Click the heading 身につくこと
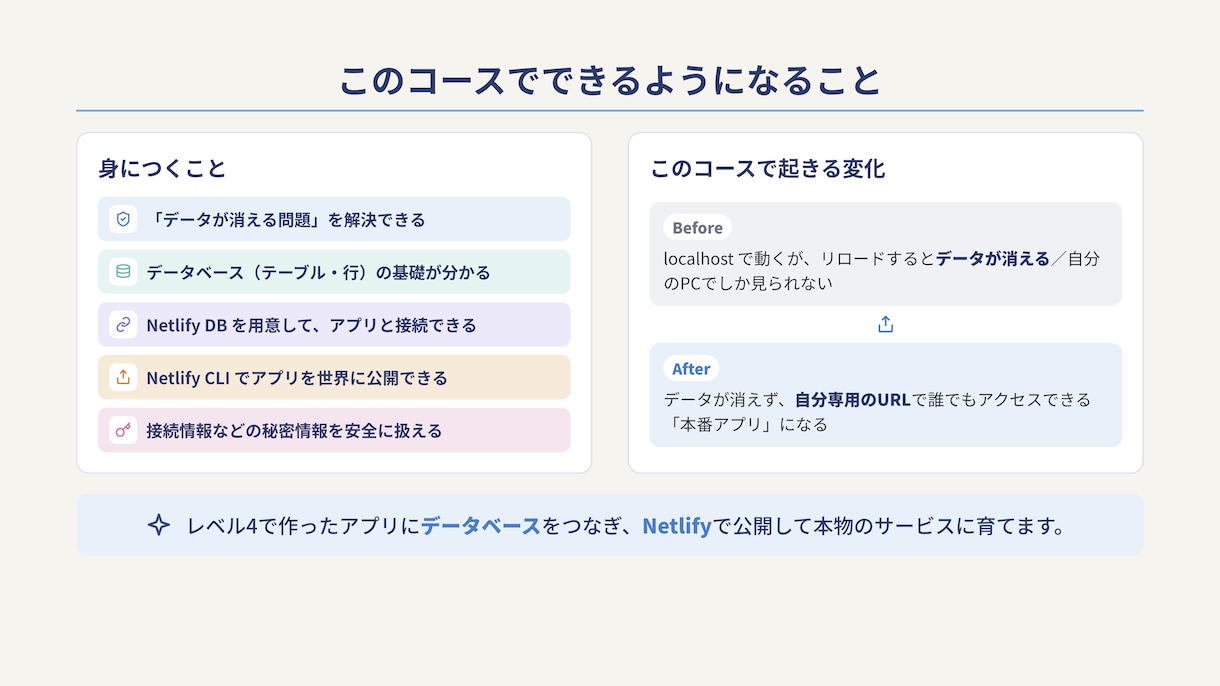 tap(163, 168)
